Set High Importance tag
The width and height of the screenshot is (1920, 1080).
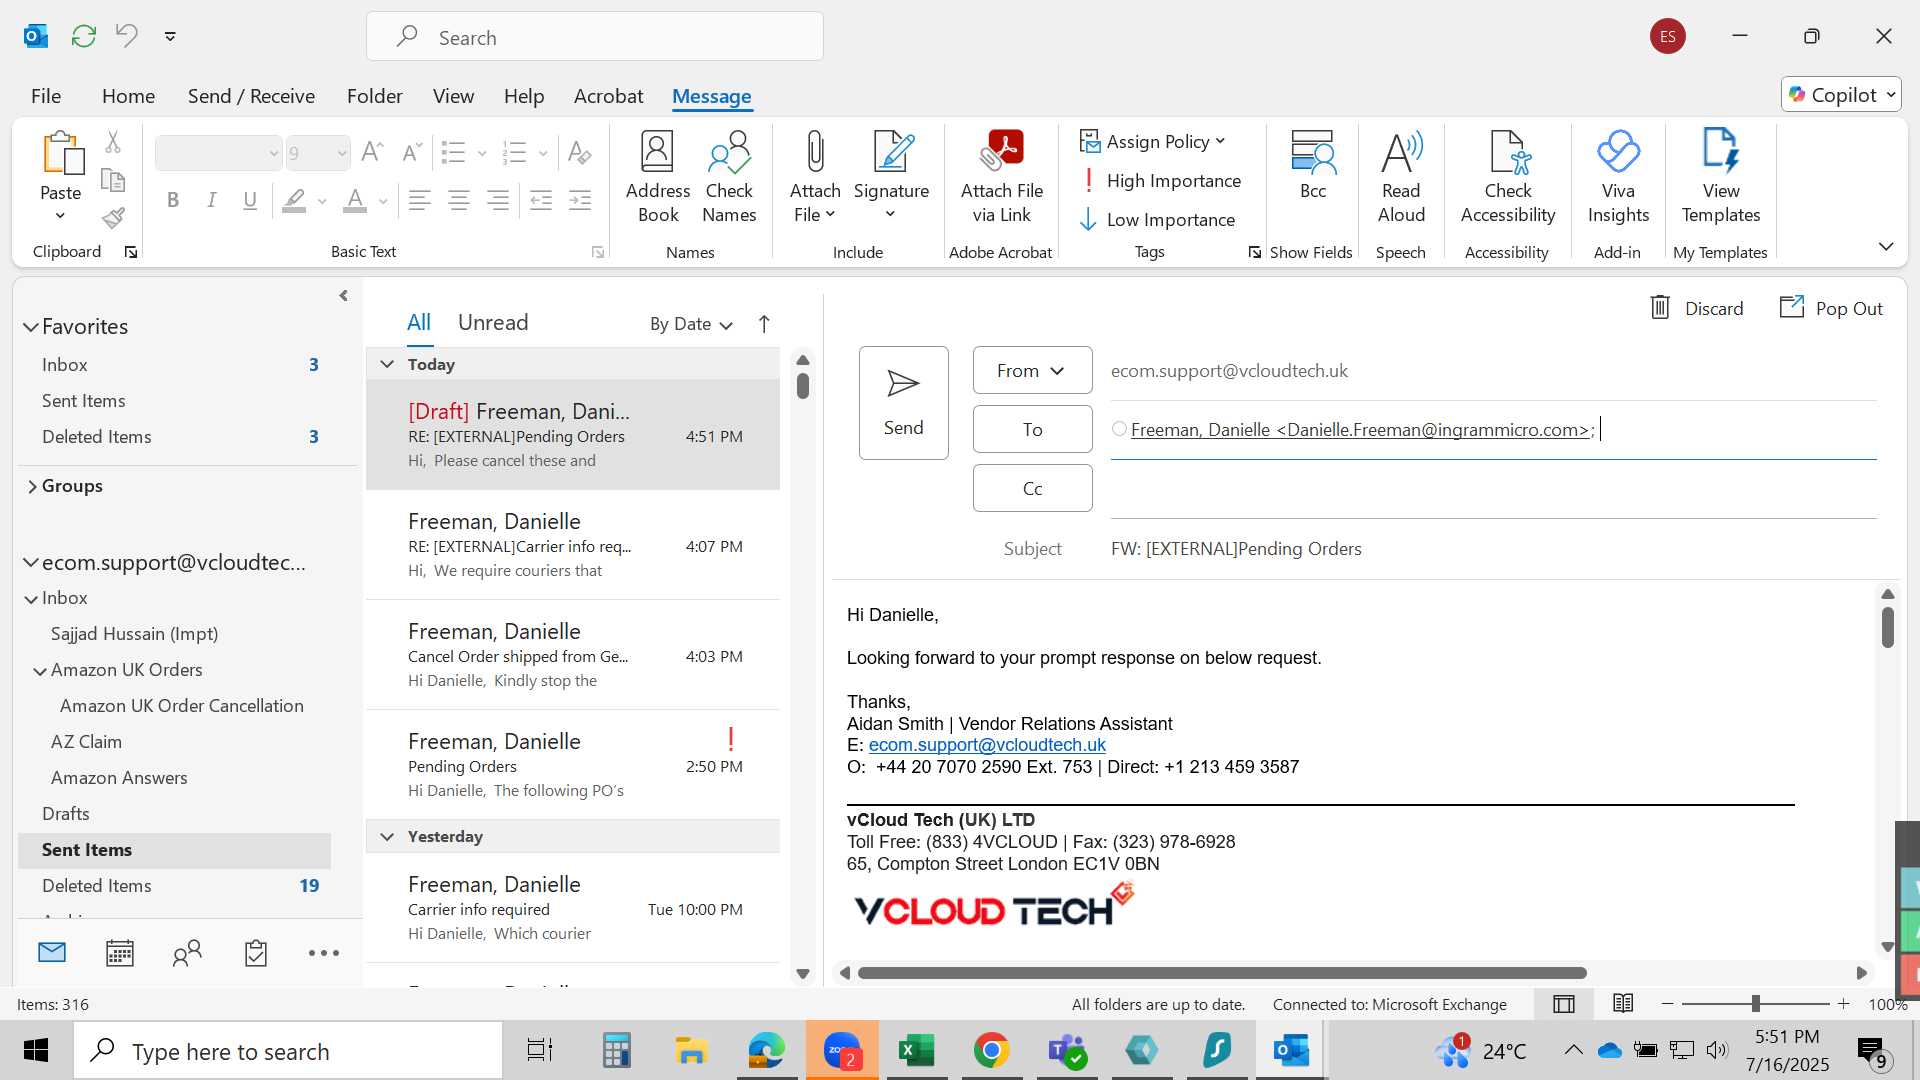click(x=1161, y=181)
